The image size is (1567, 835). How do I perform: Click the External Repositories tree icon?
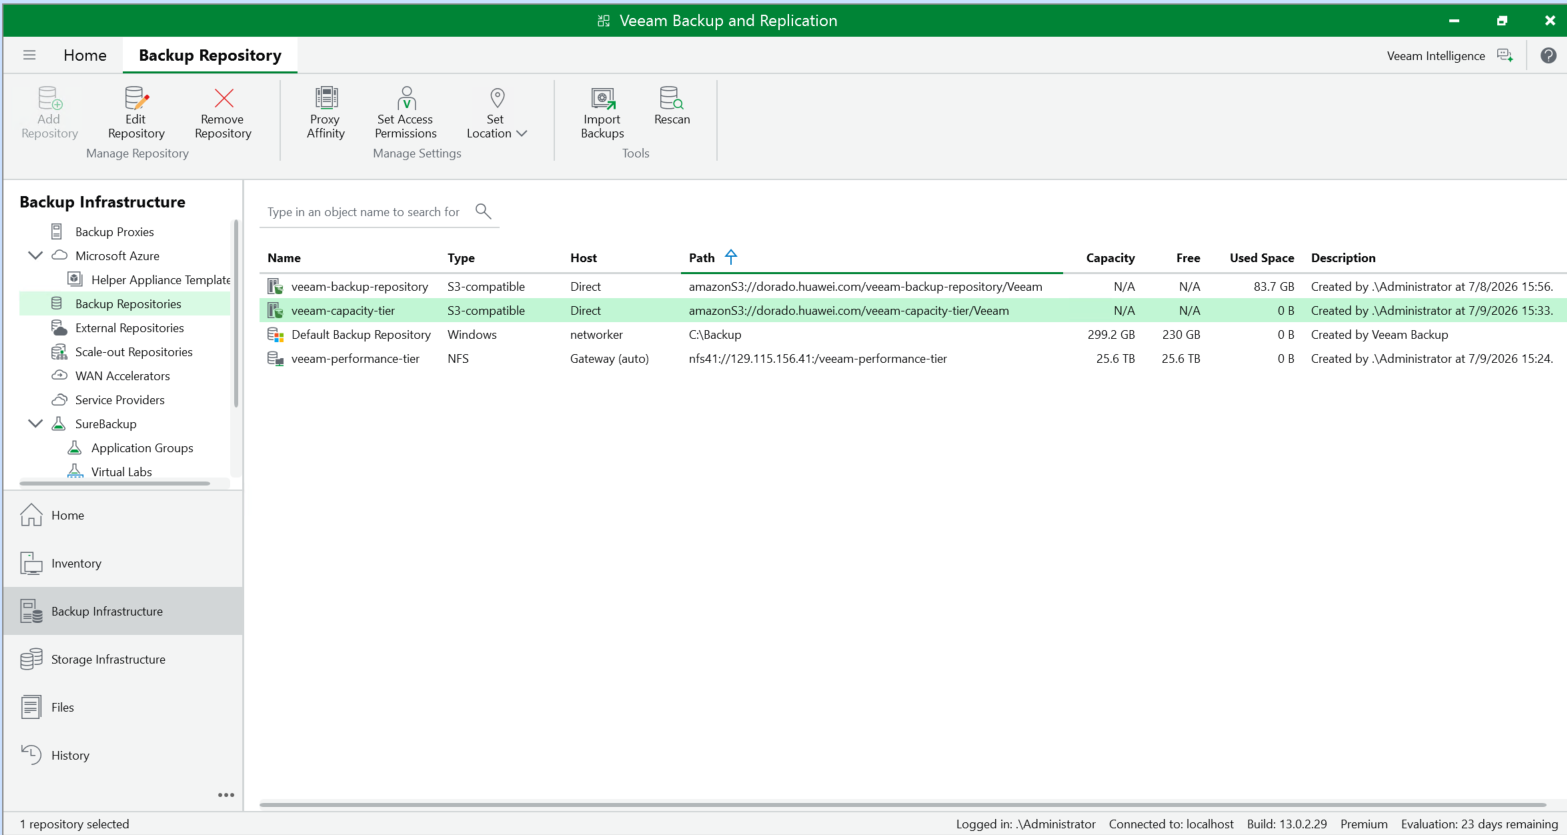59,328
